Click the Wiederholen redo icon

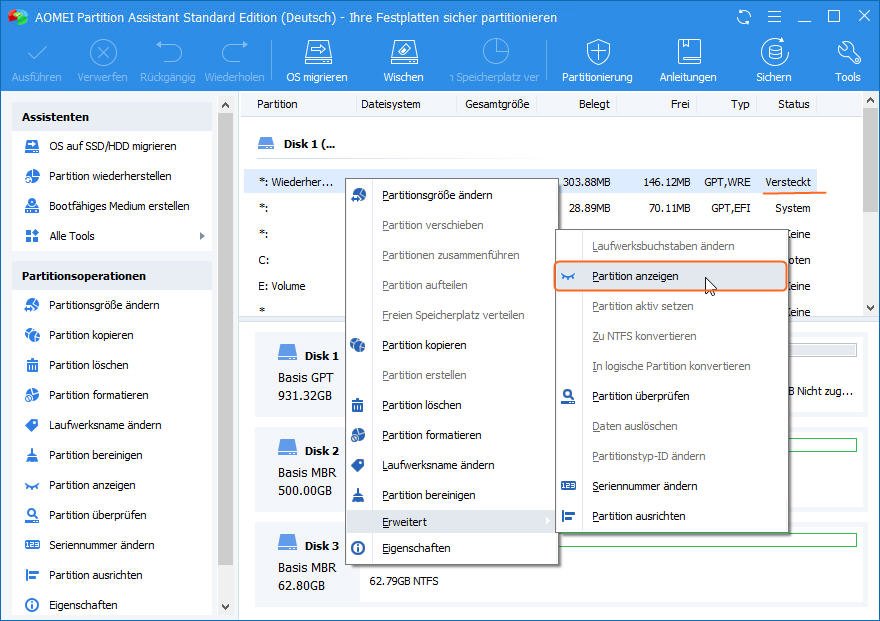[x=235, y=52]
